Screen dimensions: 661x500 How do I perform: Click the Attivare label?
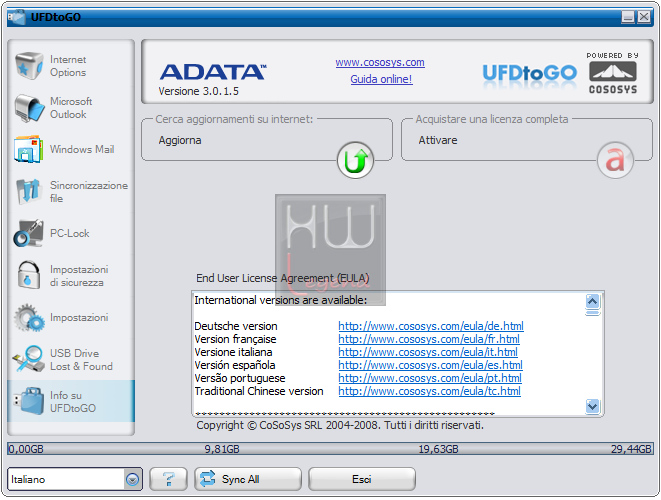(438, 140)
